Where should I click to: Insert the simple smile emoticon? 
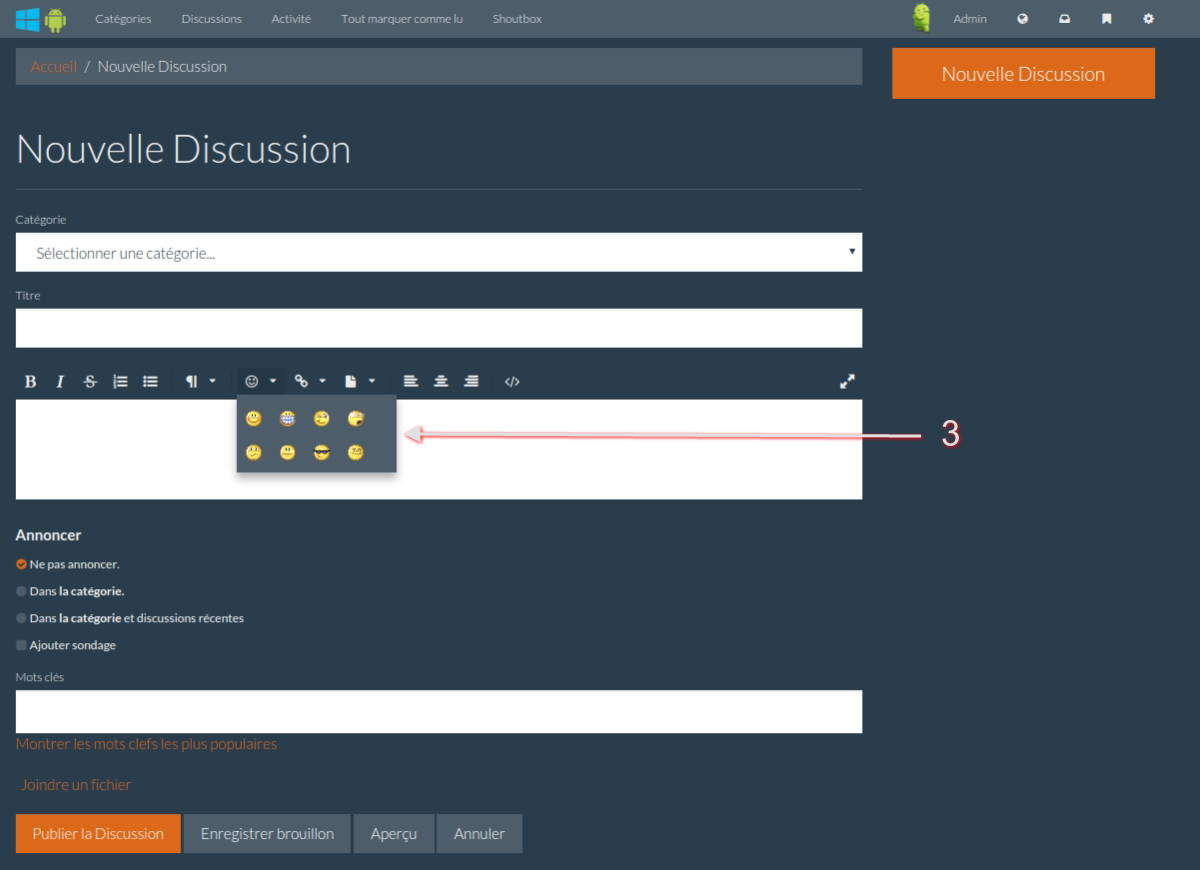(254, 419)
